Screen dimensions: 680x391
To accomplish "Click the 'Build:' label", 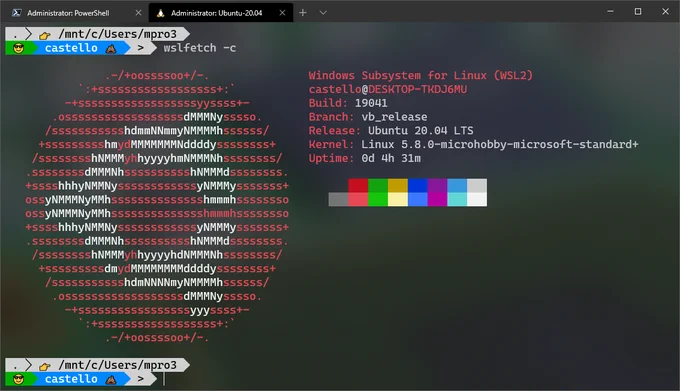I will click(x=328, y=103).
